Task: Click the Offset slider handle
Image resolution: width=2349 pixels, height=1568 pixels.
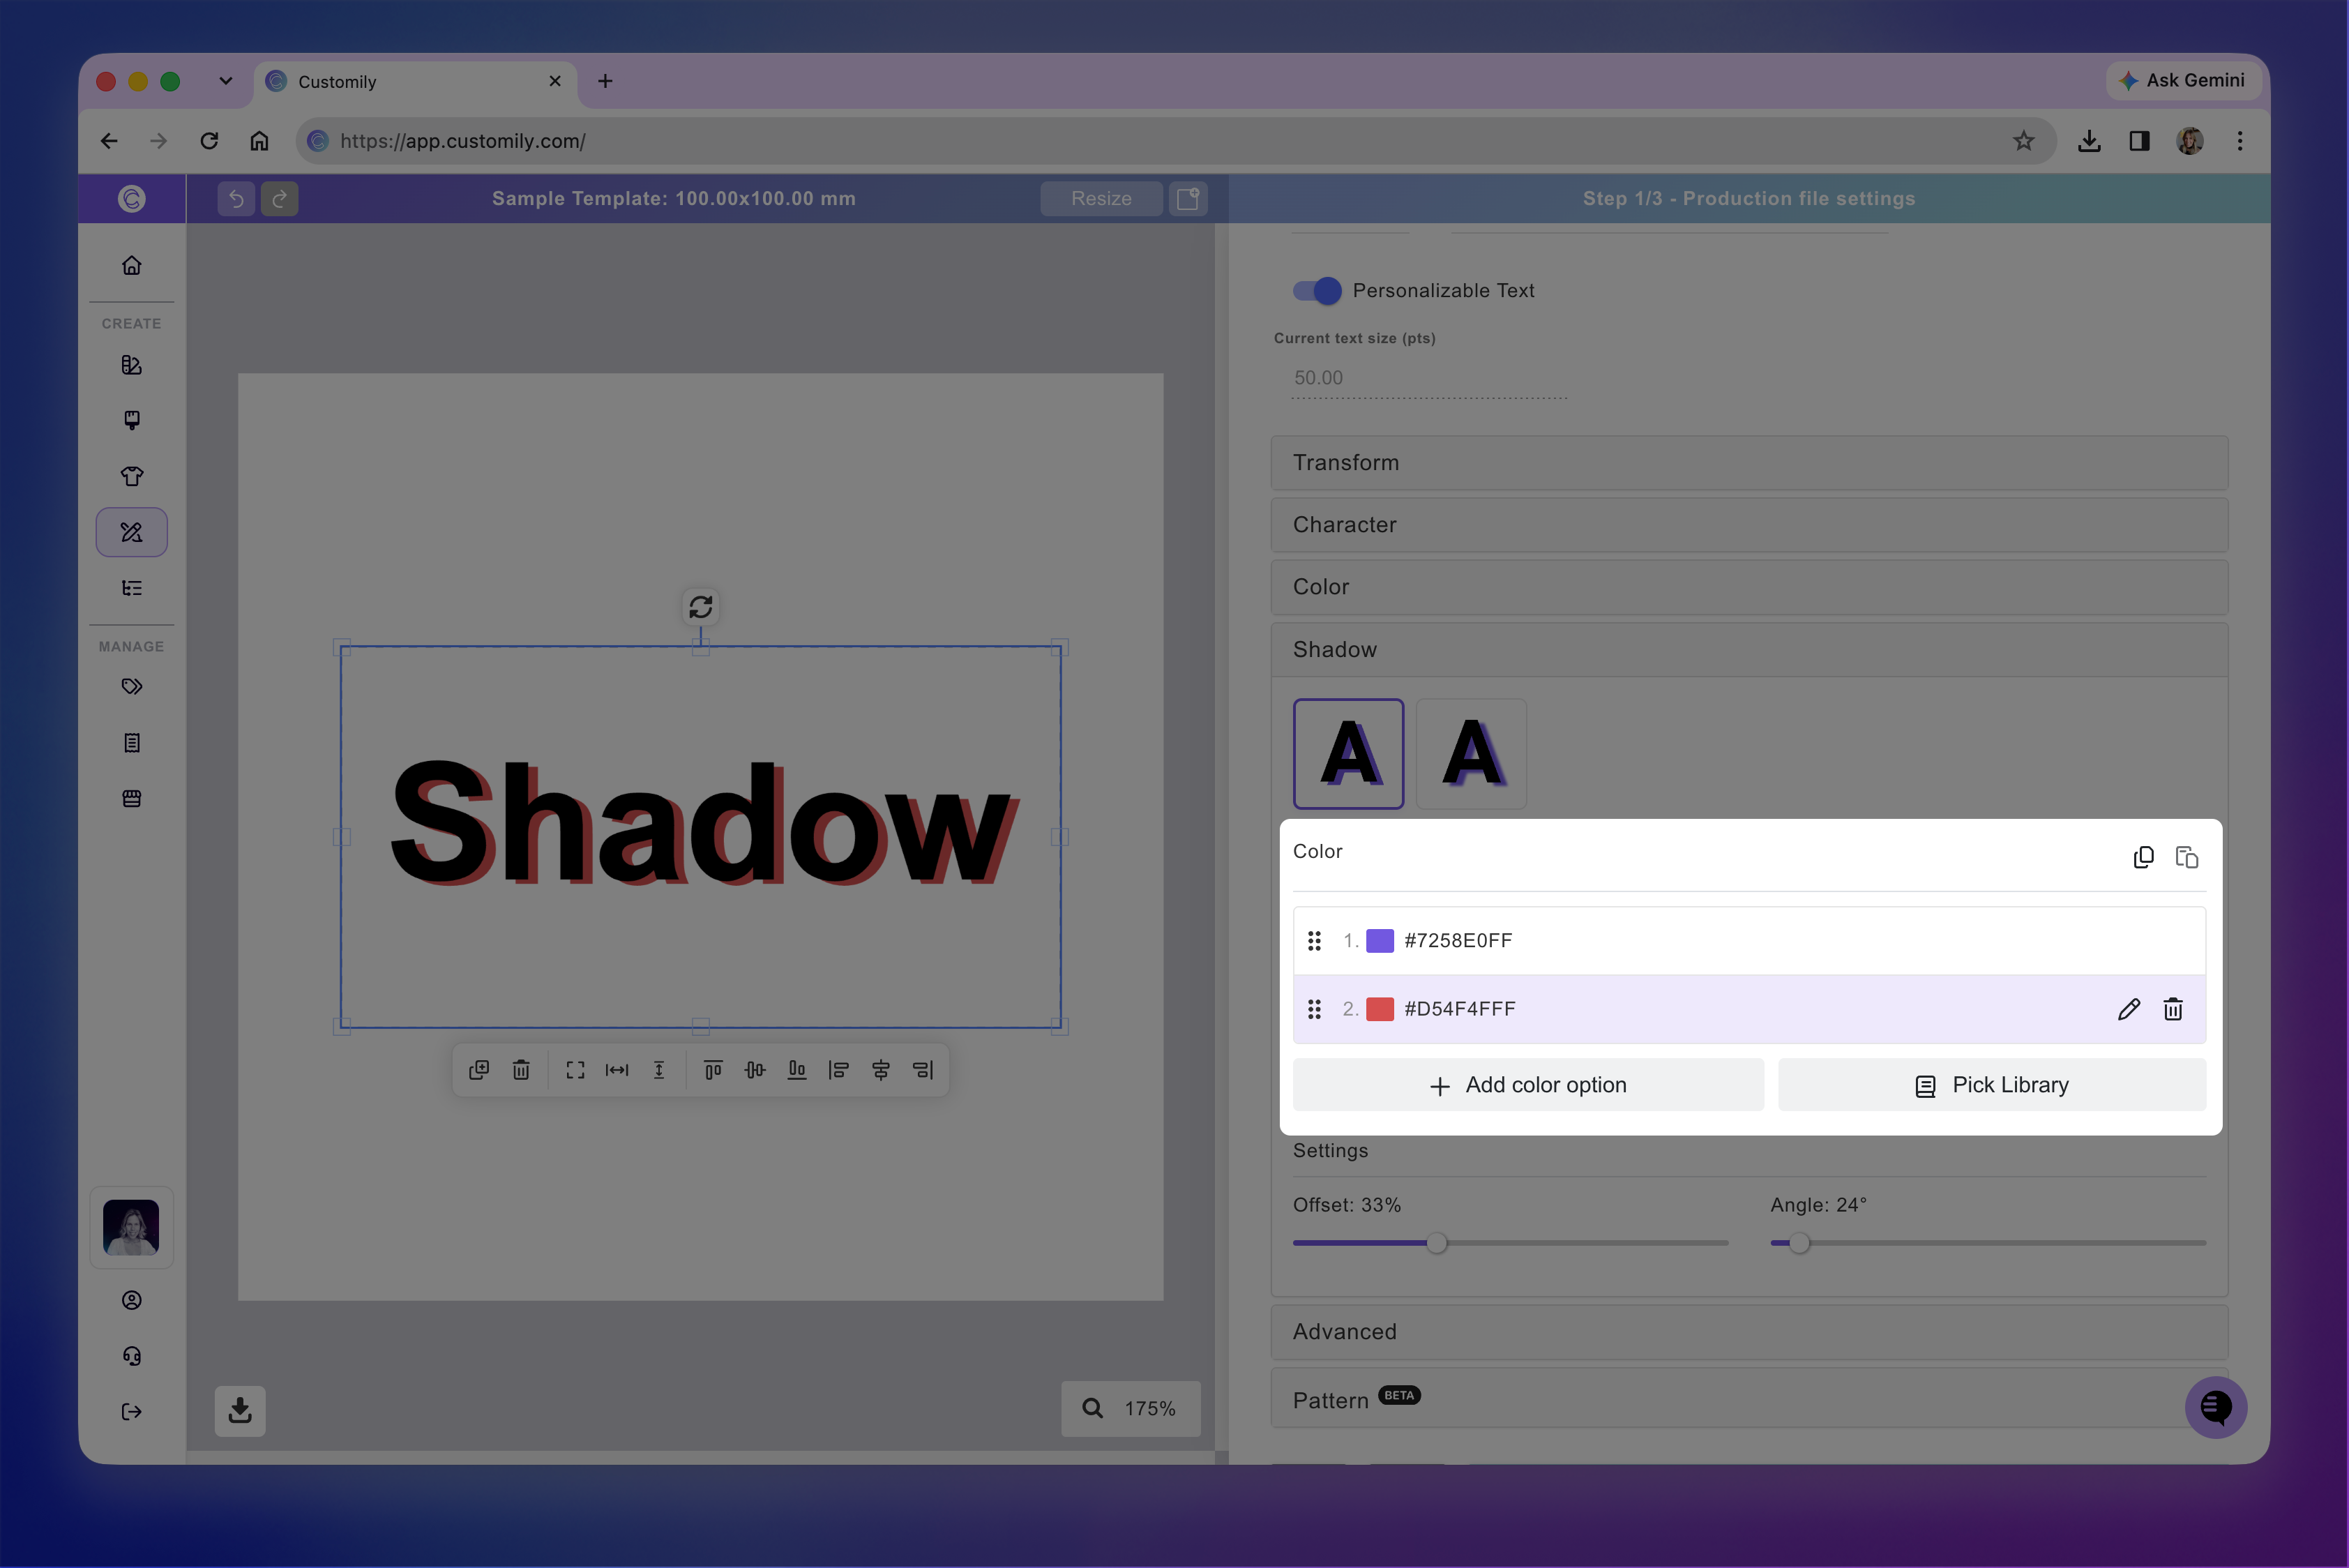Action: 1437,1243
